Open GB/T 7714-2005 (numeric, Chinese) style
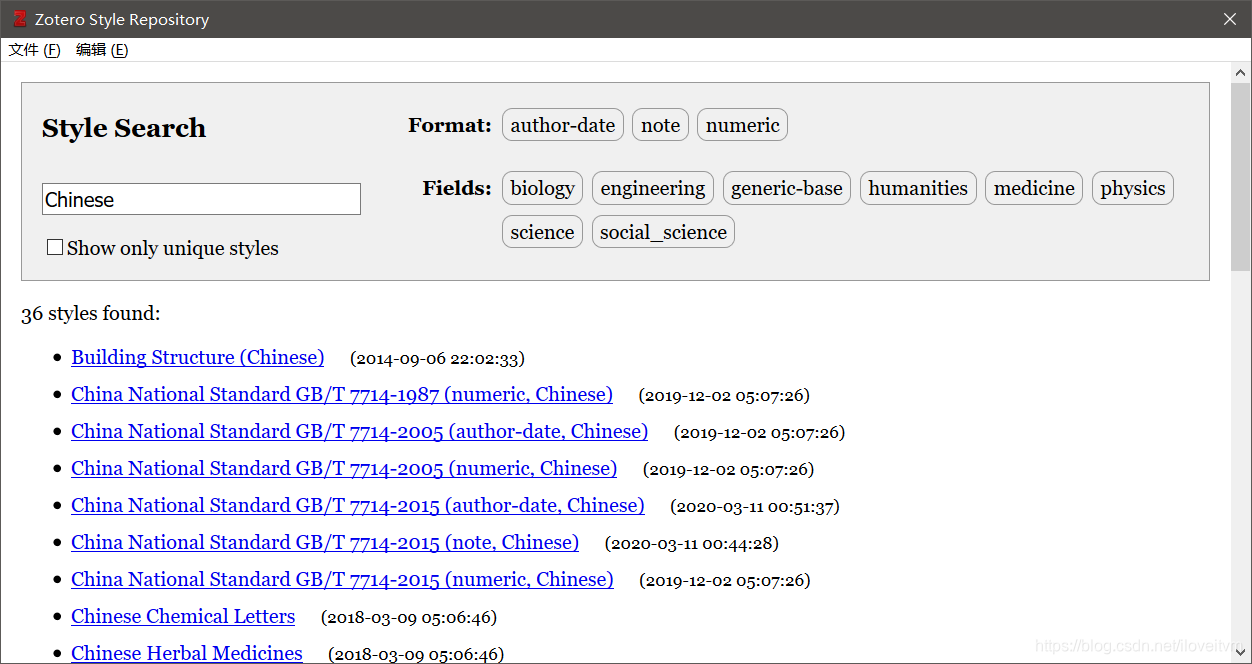1252x664 pixels. click(344, 468)
